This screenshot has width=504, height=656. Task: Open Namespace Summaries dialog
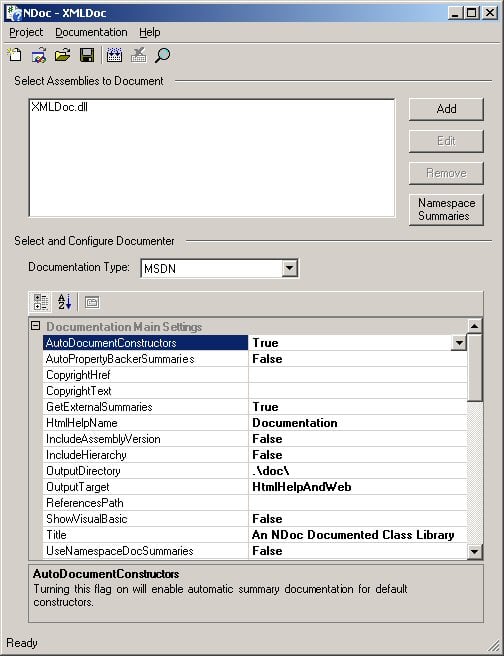(x=446, y=210)
